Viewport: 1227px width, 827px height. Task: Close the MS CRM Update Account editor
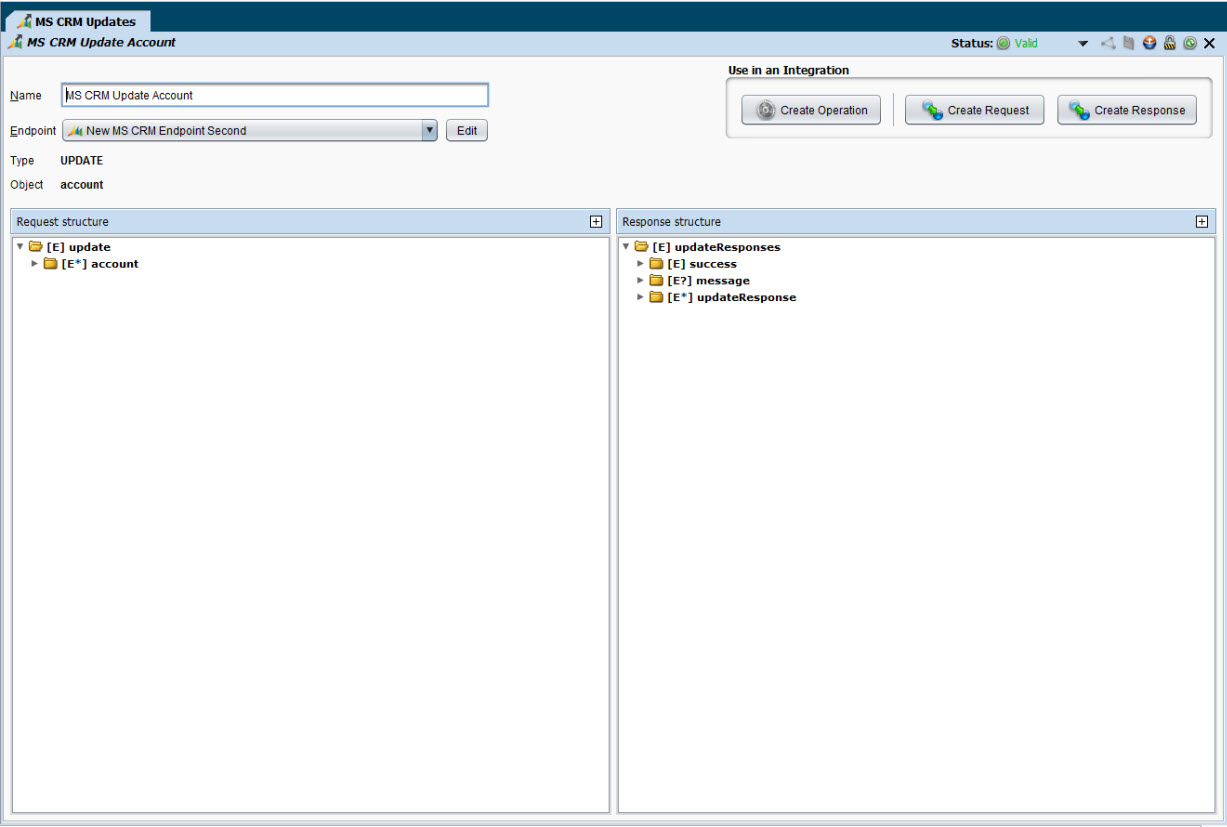[x=1209, y=43]
